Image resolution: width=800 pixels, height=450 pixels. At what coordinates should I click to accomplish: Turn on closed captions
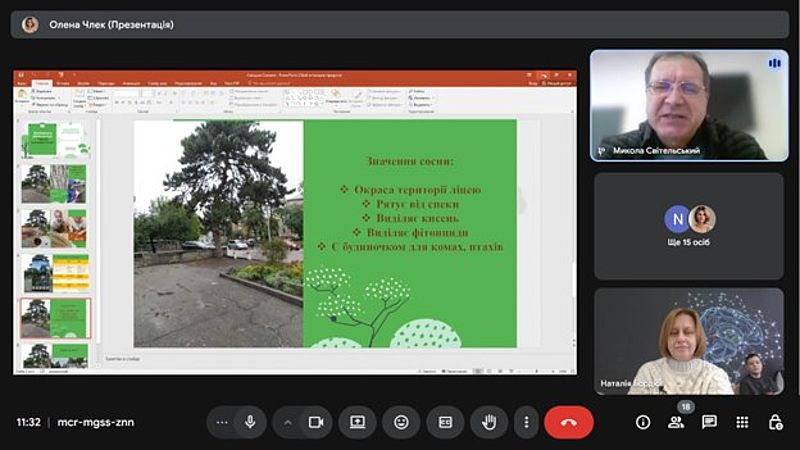click(x=445, y=422)
